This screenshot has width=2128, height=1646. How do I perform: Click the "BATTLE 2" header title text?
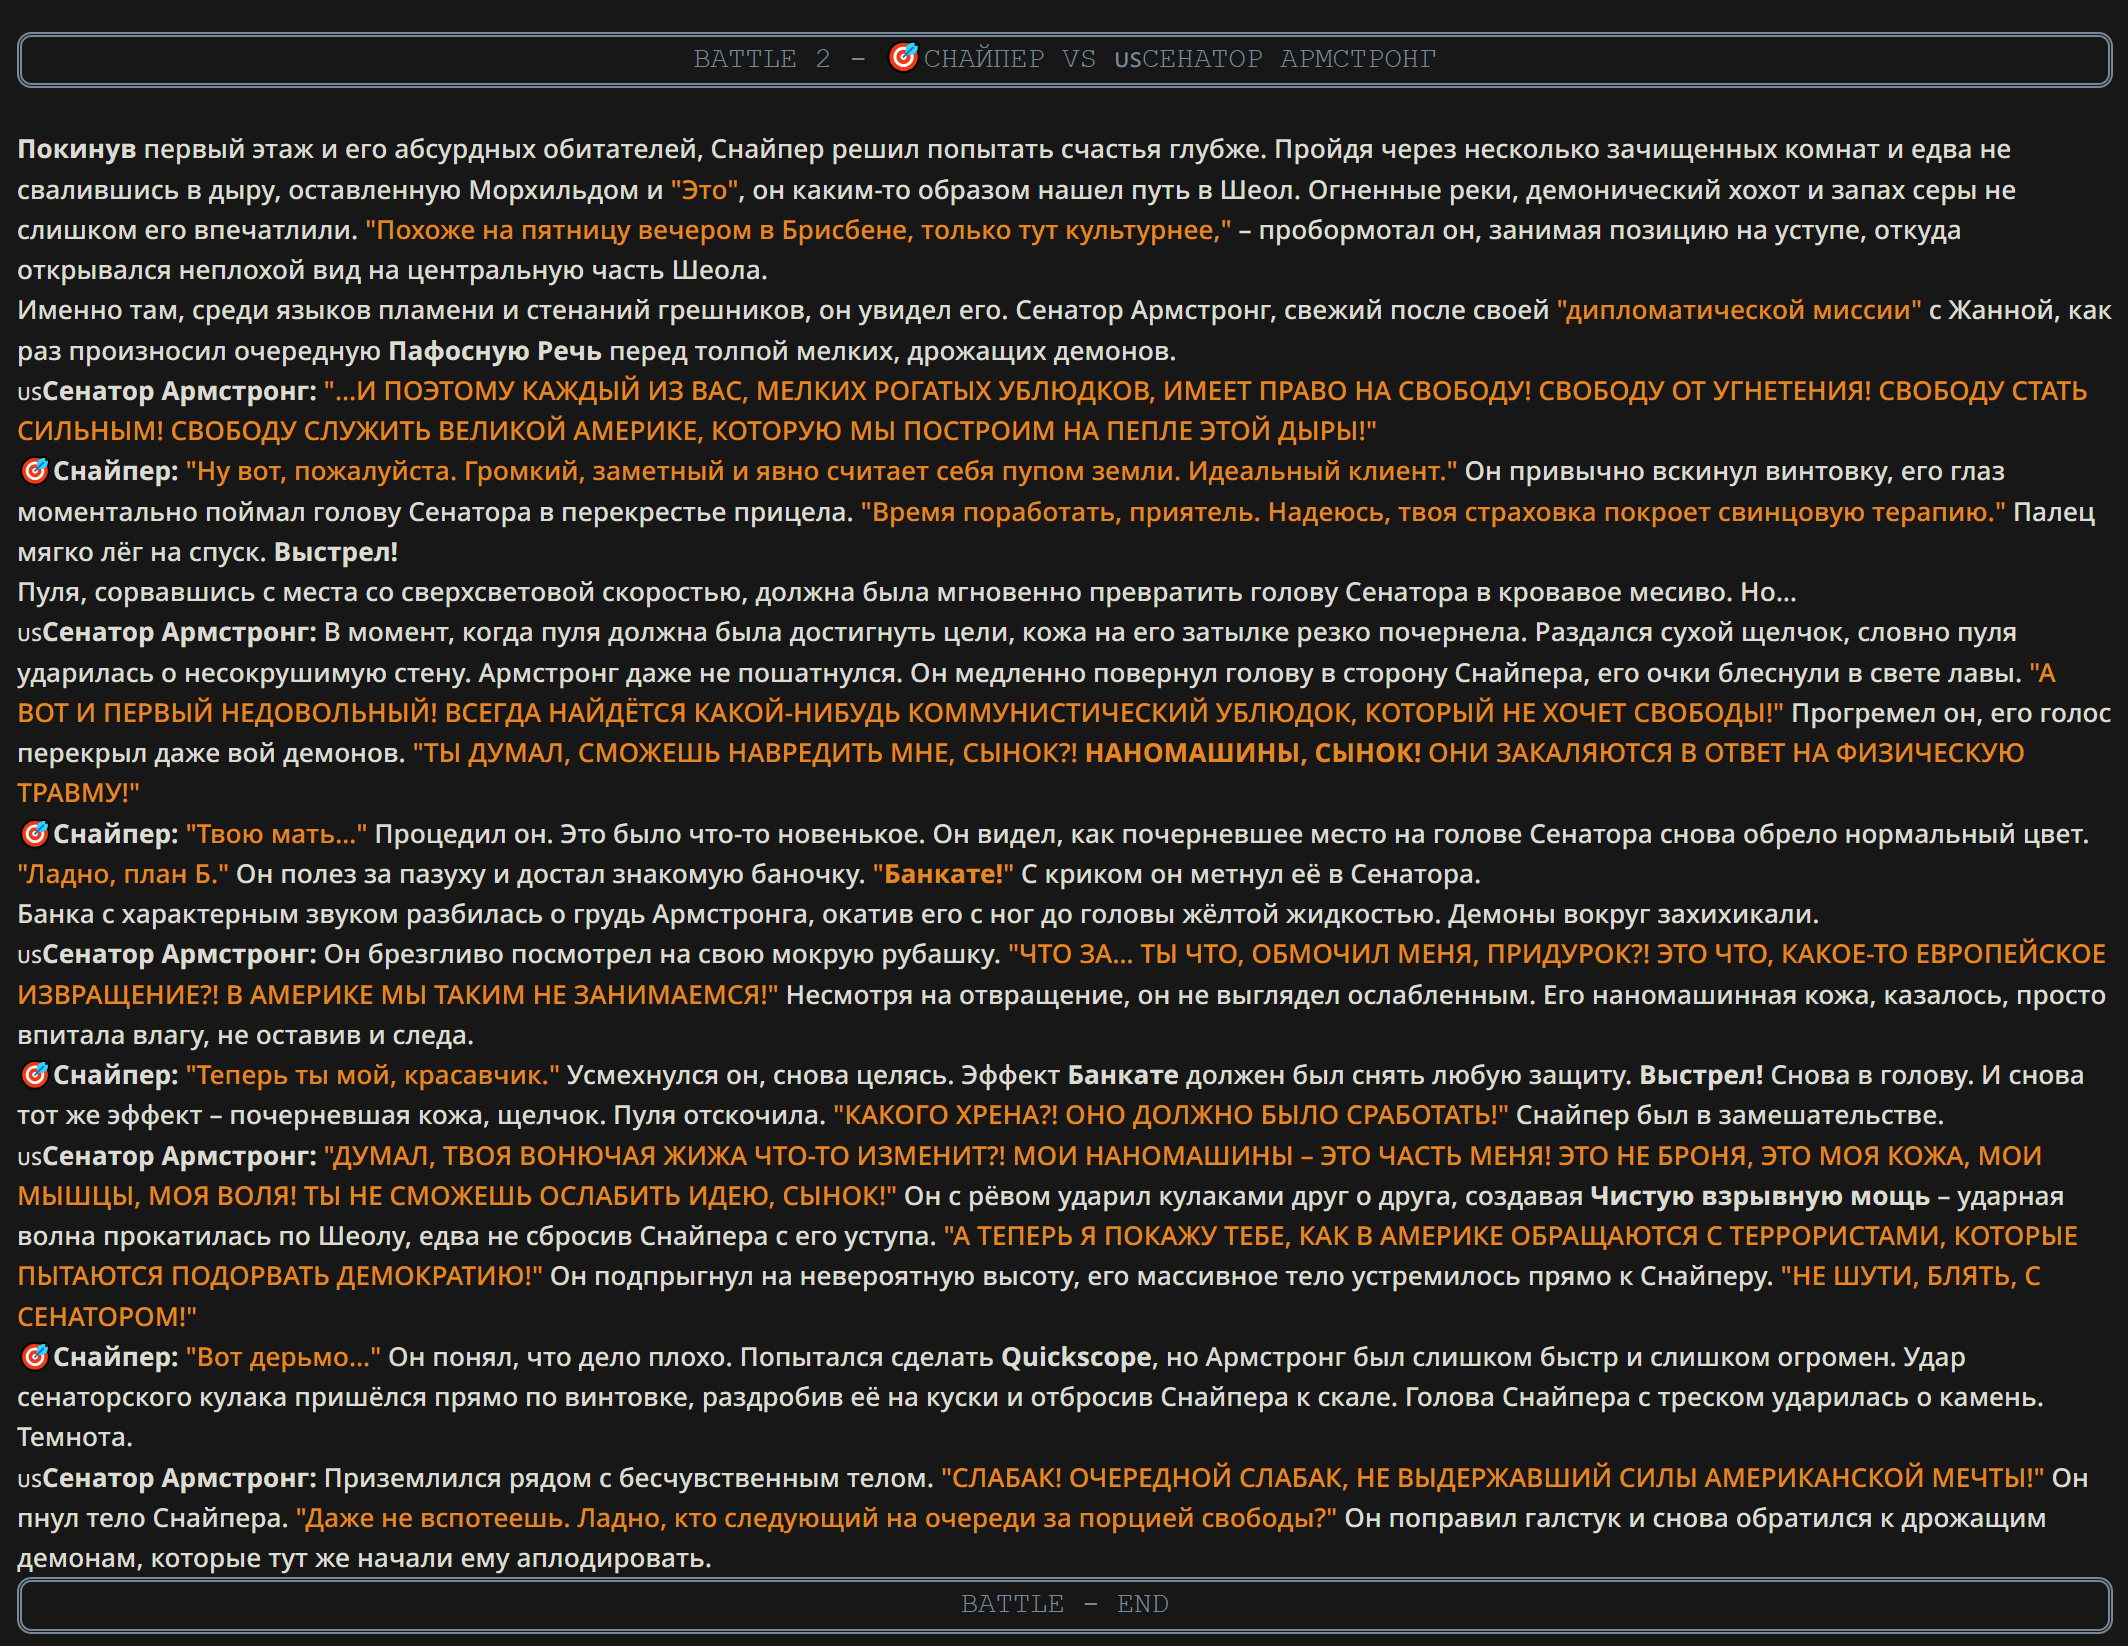coord(762,59)
